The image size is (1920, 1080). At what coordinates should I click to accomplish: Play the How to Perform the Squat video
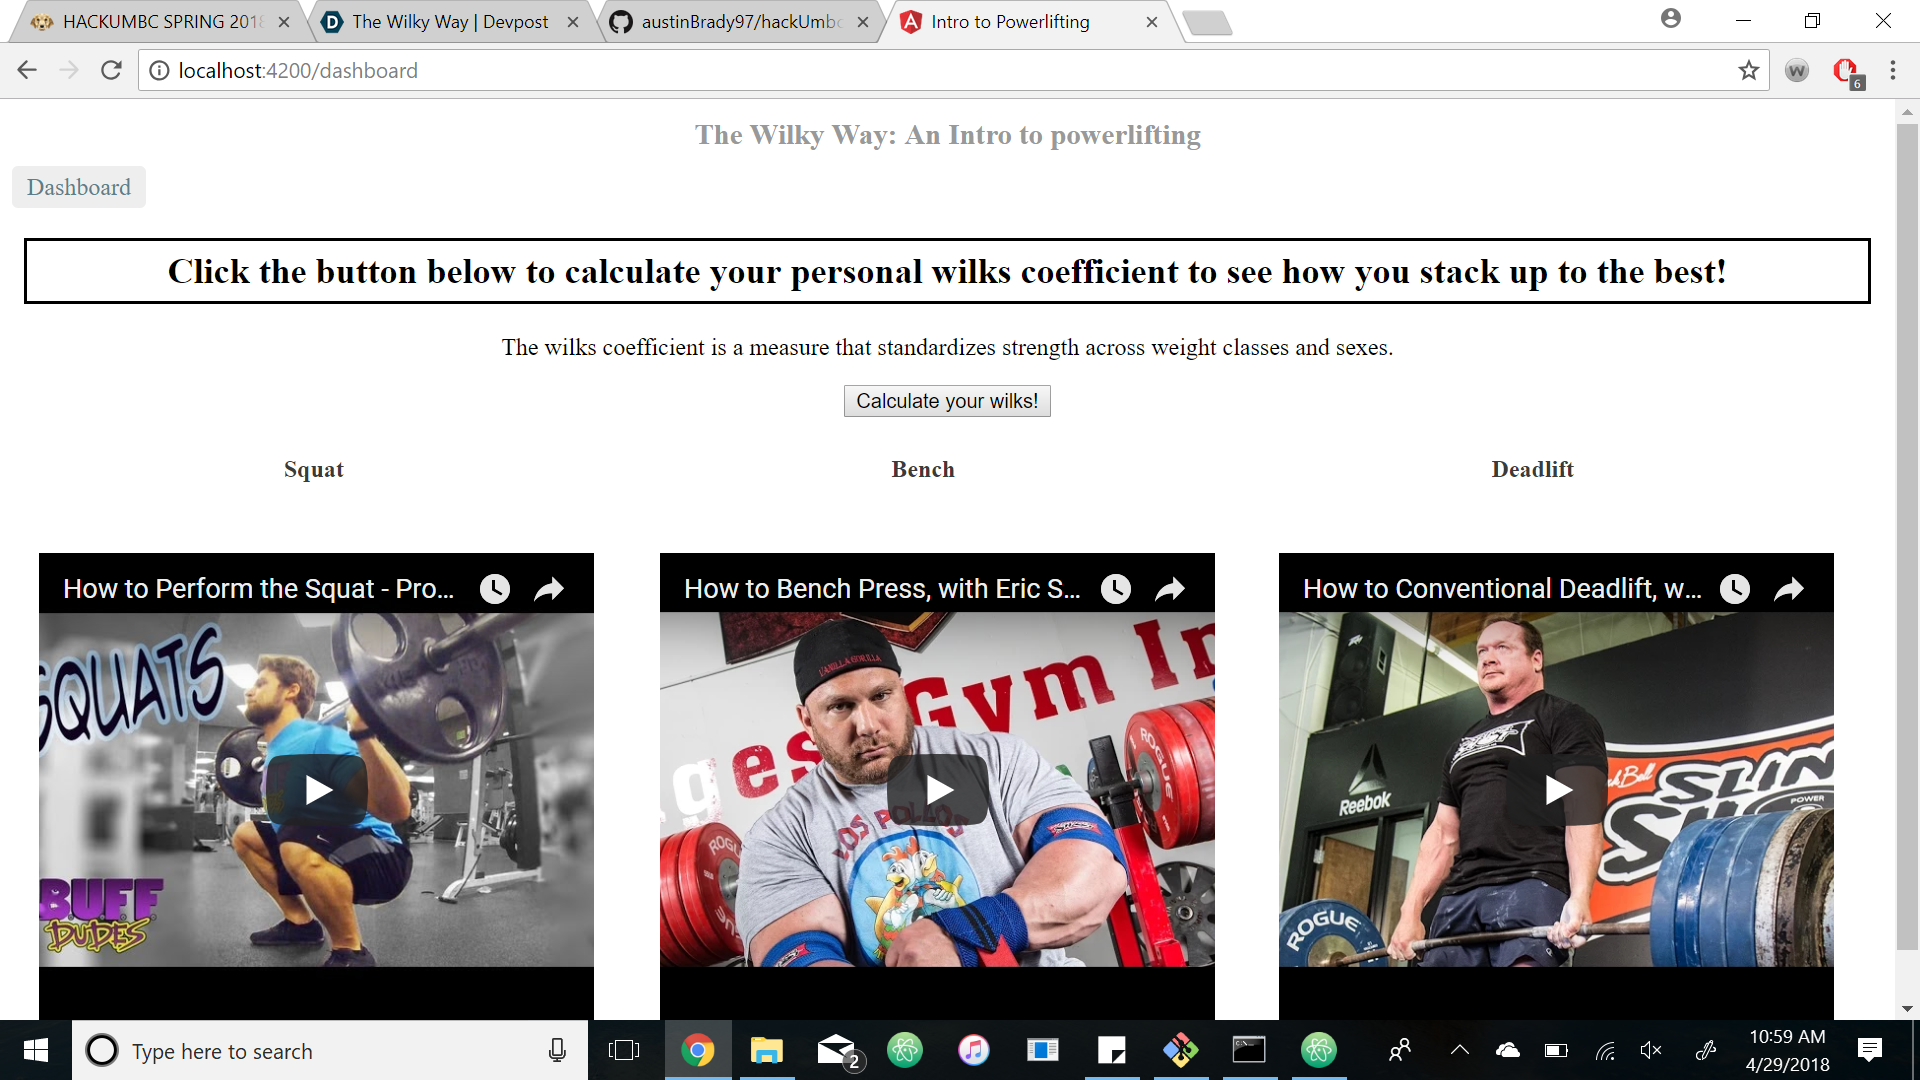click(317, 790)
